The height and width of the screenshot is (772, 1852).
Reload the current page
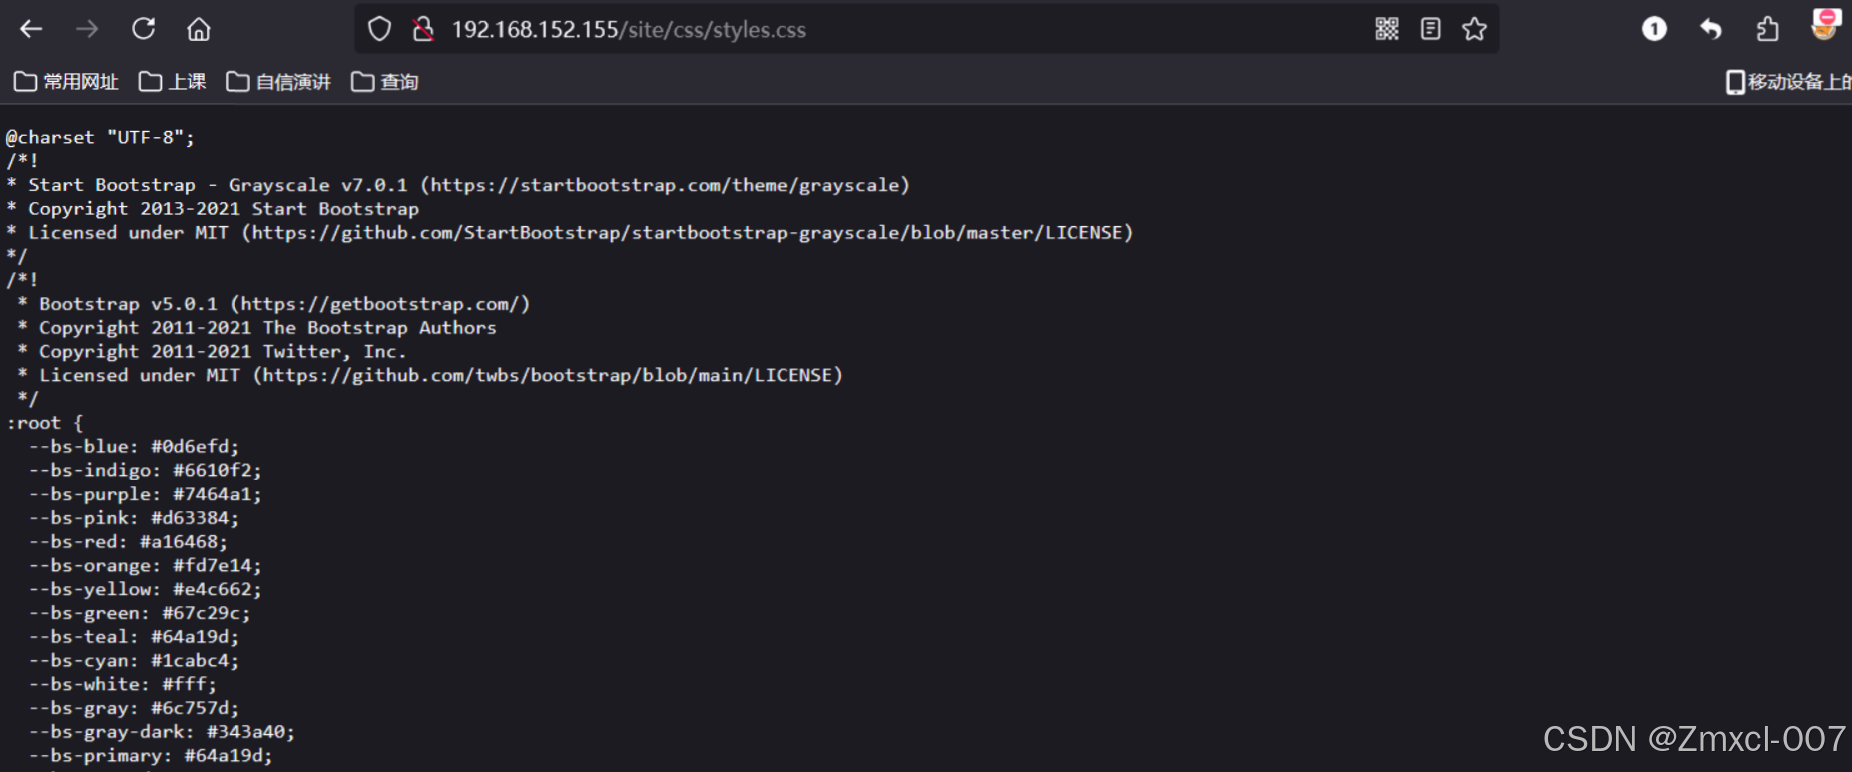(143, 29)
